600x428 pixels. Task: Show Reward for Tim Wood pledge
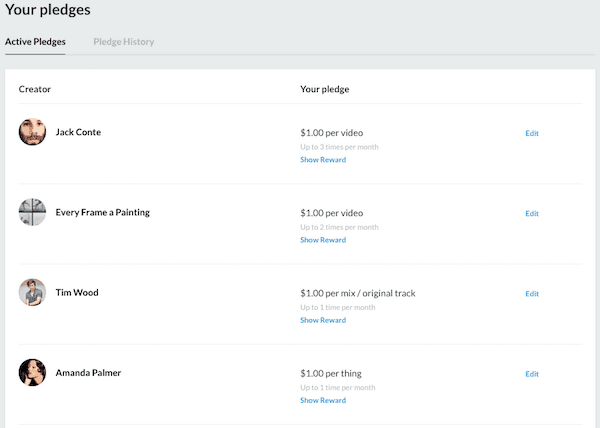(323, 320)
